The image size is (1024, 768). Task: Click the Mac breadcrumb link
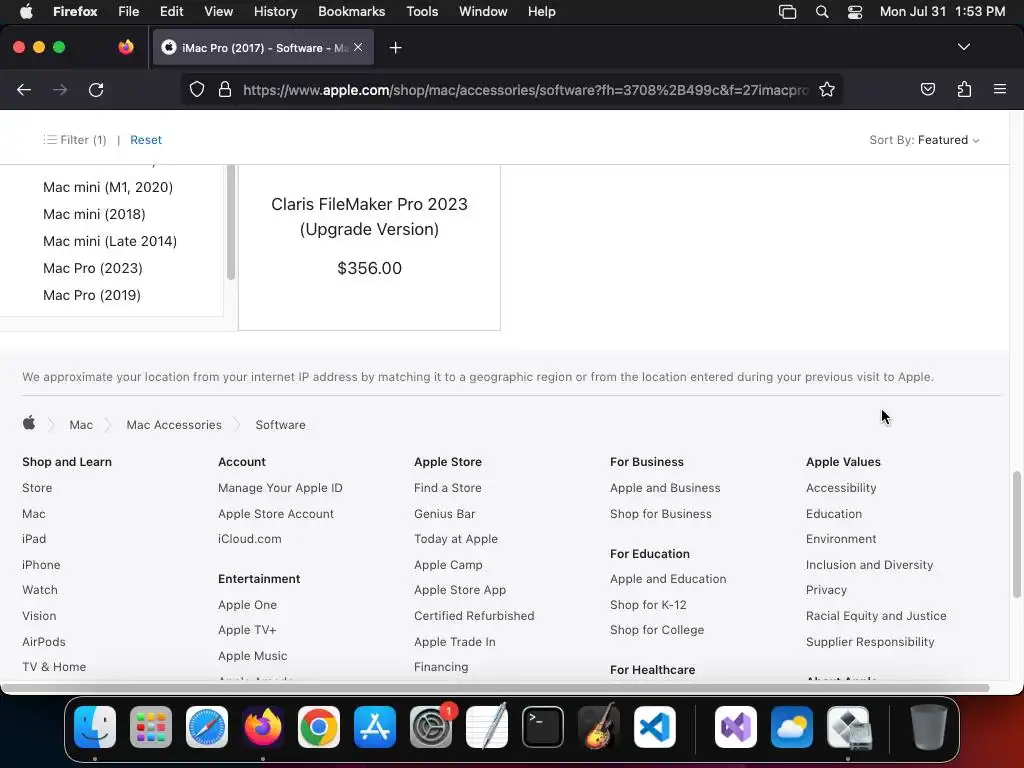click(81, 424)
